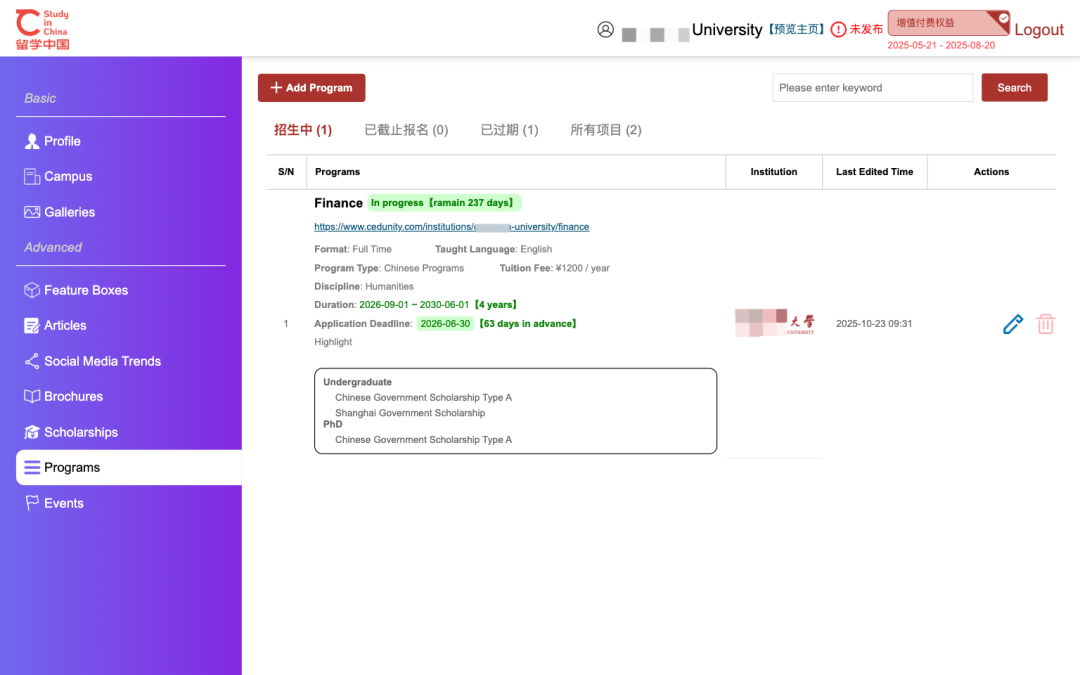Select the Programs sidebar entry
This screenshot has width=1080, height=675.
(129, 468)
